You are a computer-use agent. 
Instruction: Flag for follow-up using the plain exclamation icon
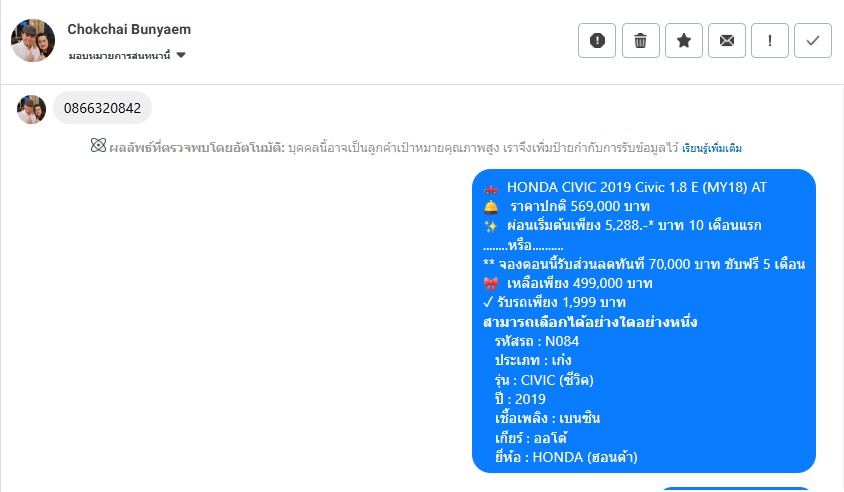click(x=770, y=40)
